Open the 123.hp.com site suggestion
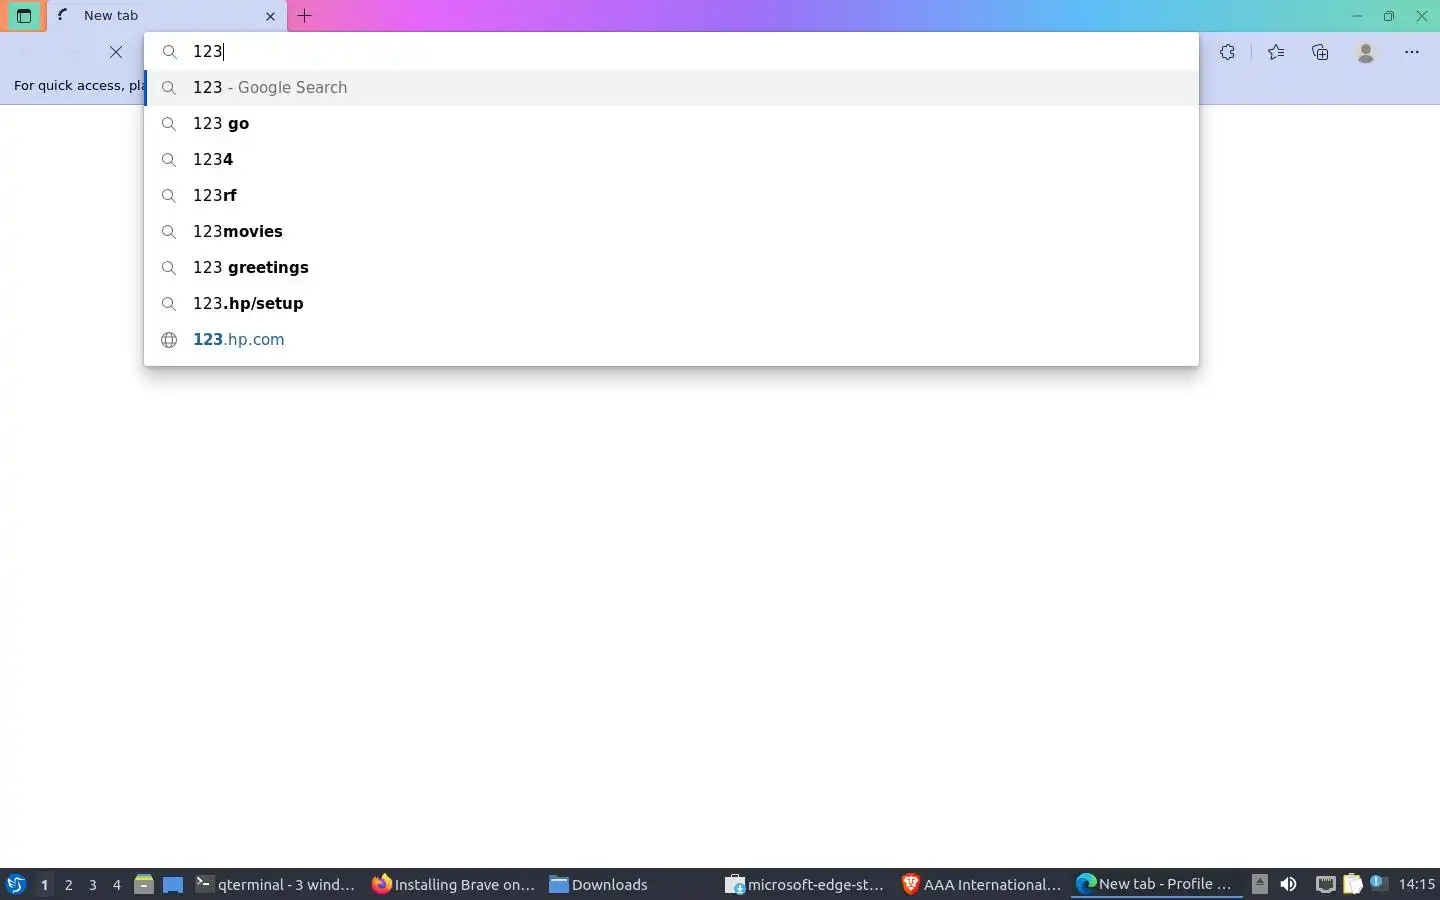This screenshot has height=900, width=1440. coord(671,339)
